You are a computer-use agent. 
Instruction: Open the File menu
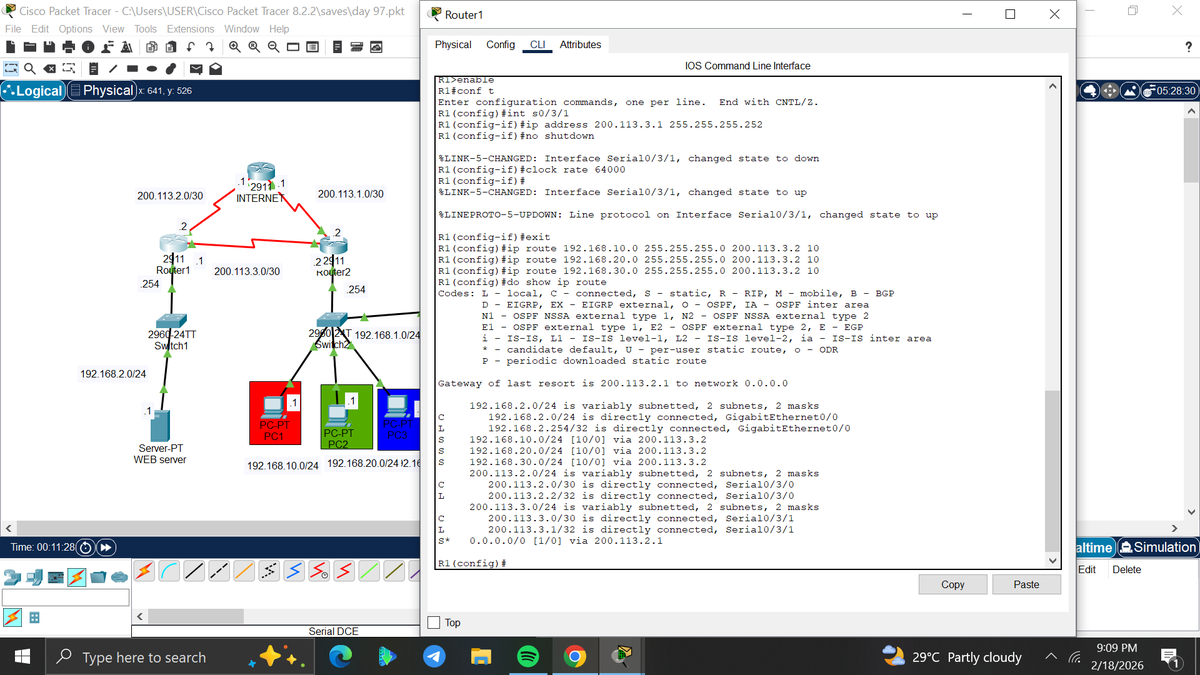15,29
